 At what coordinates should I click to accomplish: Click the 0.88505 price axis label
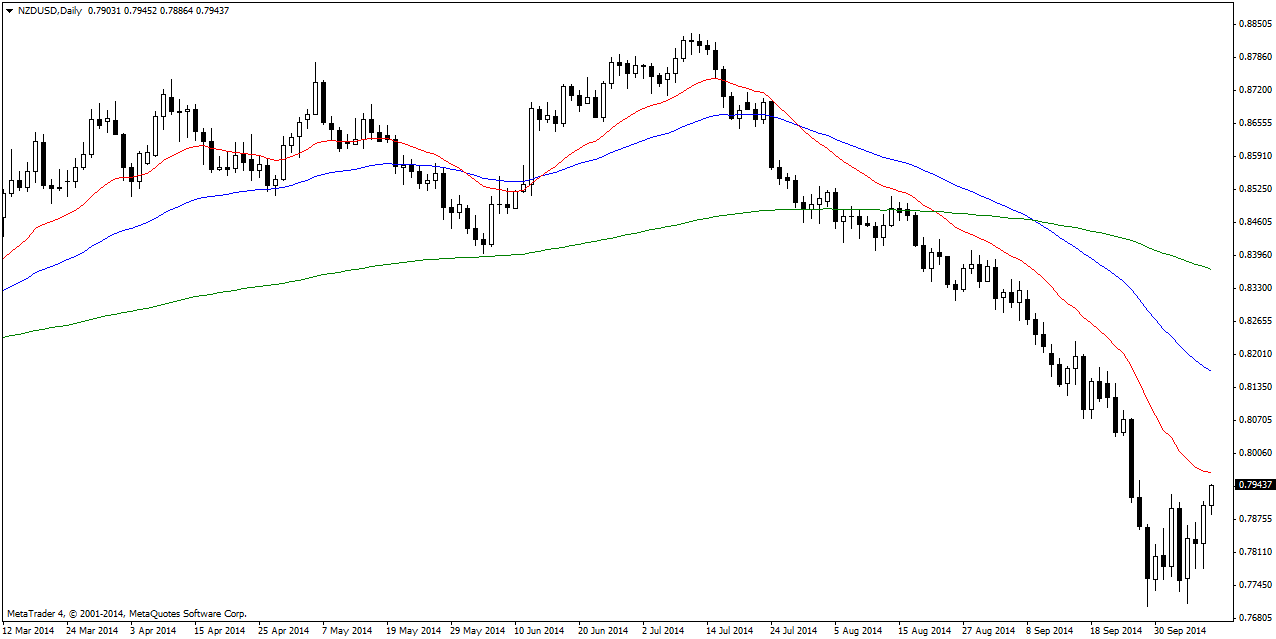pos(1255,23)
